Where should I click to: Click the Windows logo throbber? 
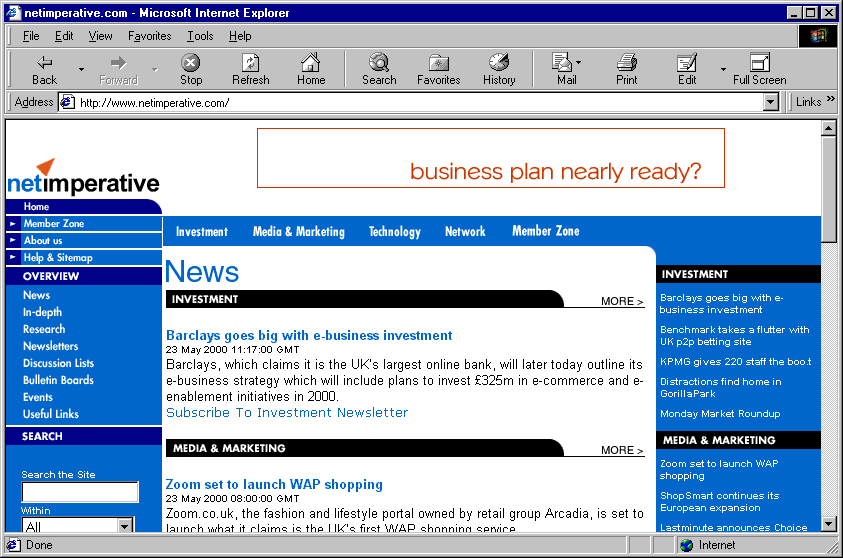[x=818, y=35]
